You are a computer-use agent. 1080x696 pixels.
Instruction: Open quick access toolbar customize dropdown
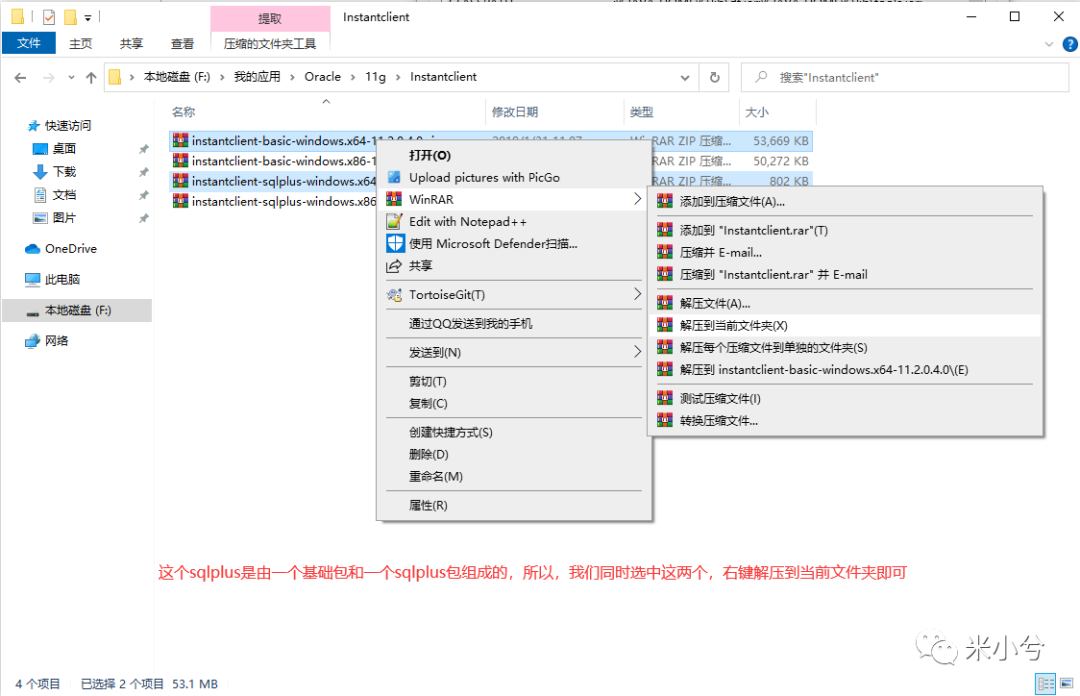[x=87, y=17]
